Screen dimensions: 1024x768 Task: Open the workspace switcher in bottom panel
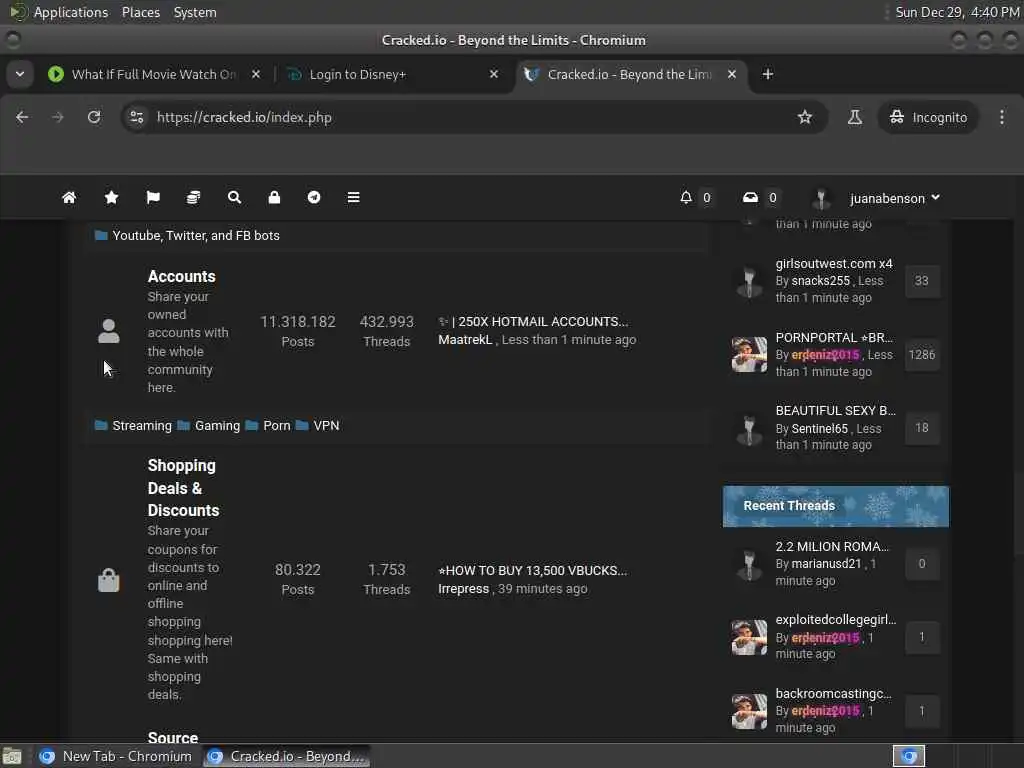908,756
